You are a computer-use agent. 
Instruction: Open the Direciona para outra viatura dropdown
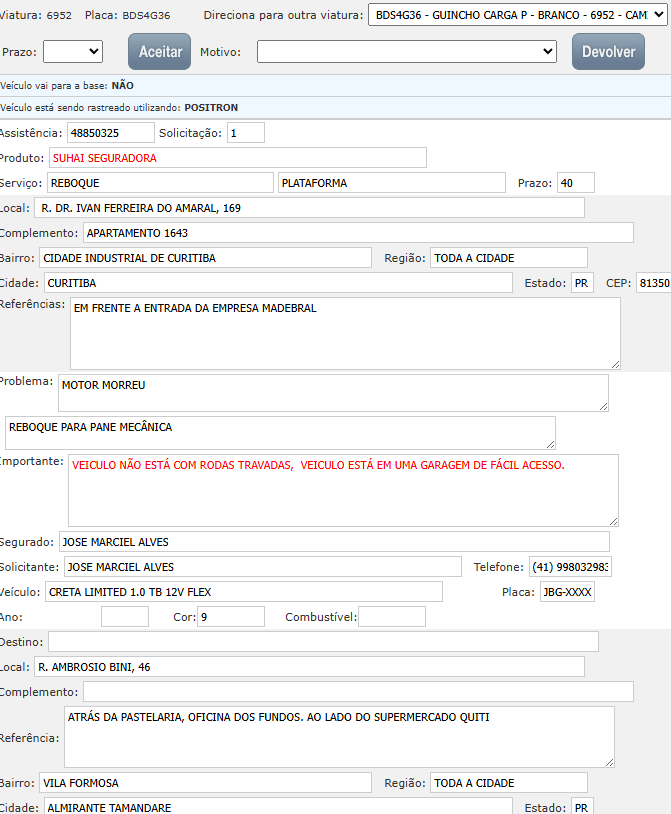[509, 16]
